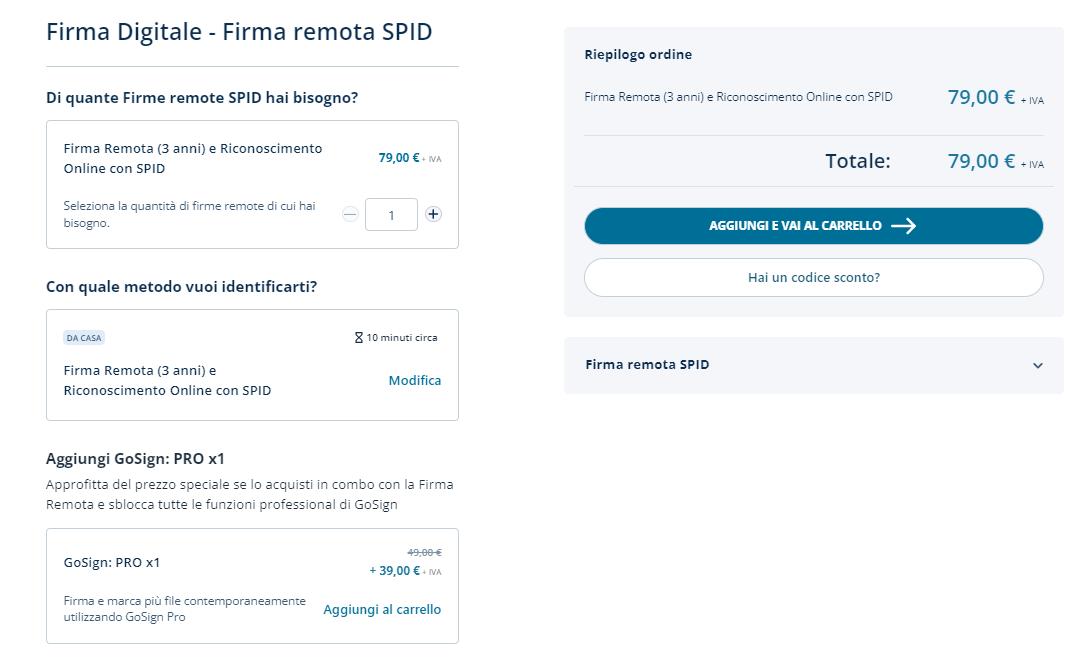Click the 10 minuti circa text
Image resolution: width=1092 pixels, height=663 pixels.
click(401, 338)
